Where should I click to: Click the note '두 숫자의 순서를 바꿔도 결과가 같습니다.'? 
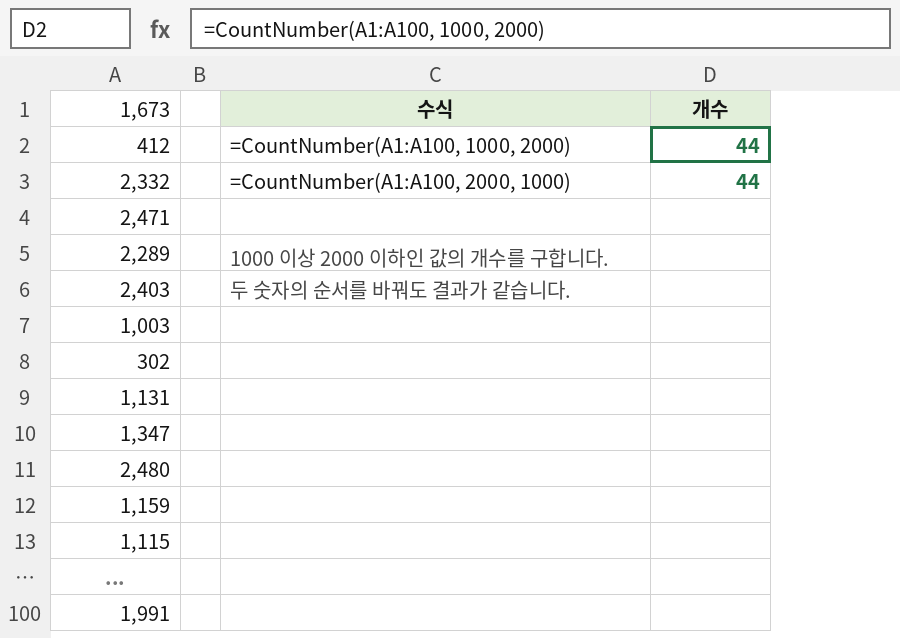tap(400, 290)
